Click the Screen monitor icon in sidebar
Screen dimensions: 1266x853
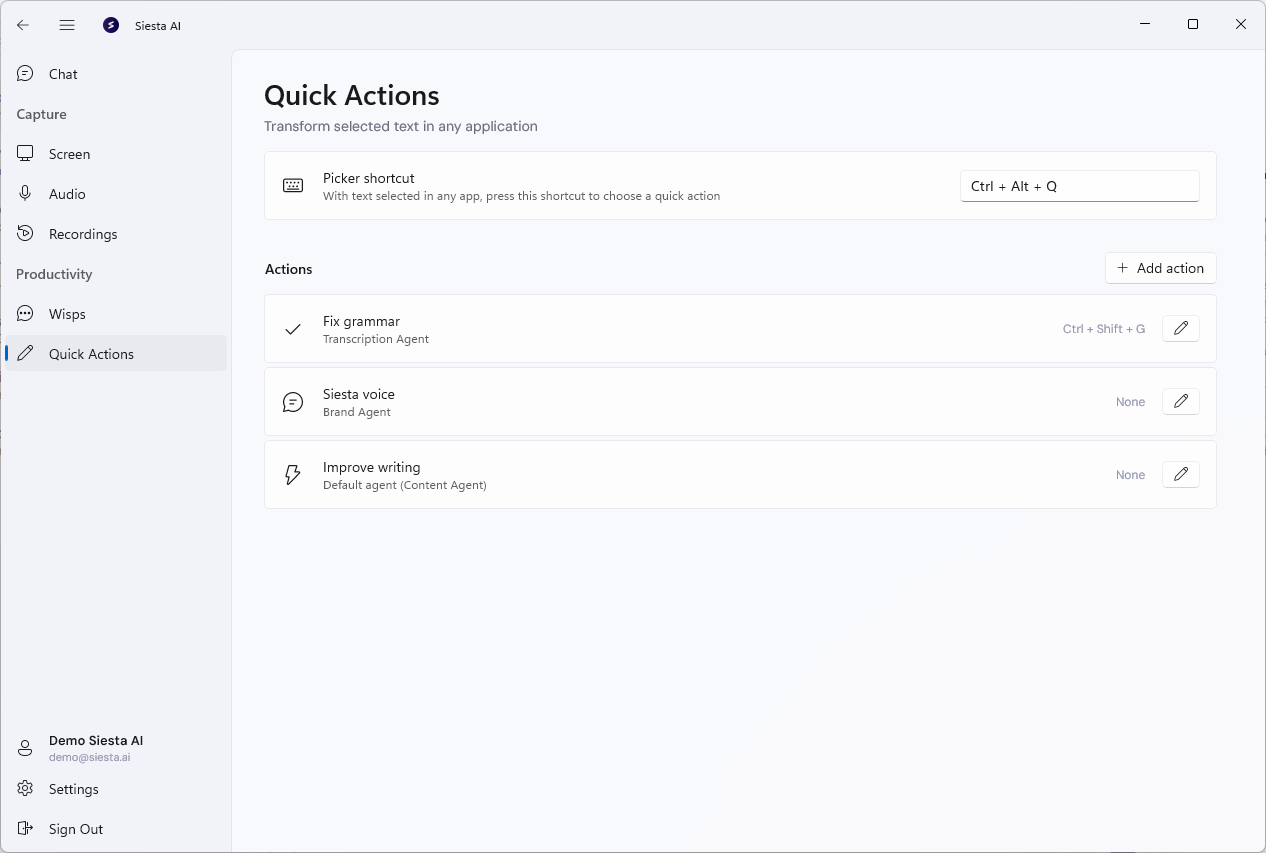pos(25,154)
